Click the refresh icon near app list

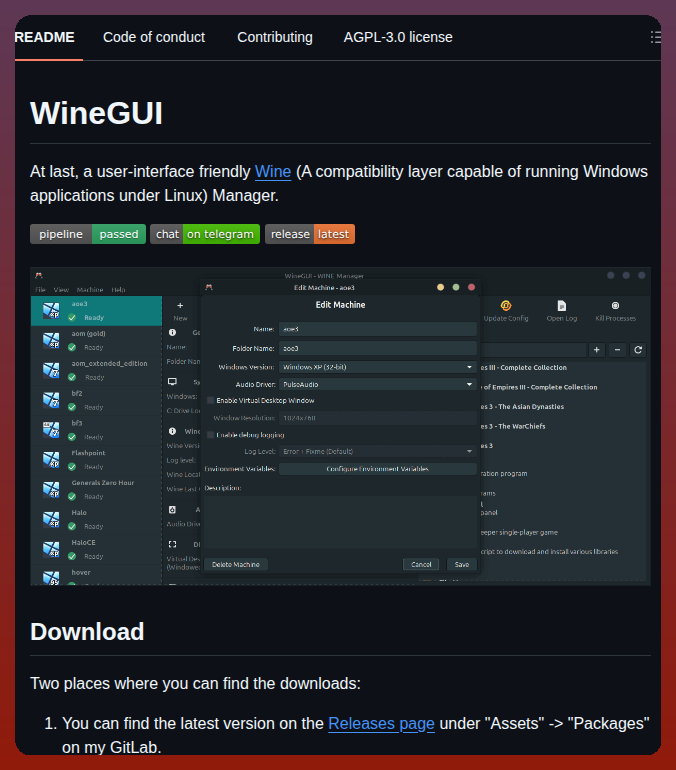click(x=638, y=350)
